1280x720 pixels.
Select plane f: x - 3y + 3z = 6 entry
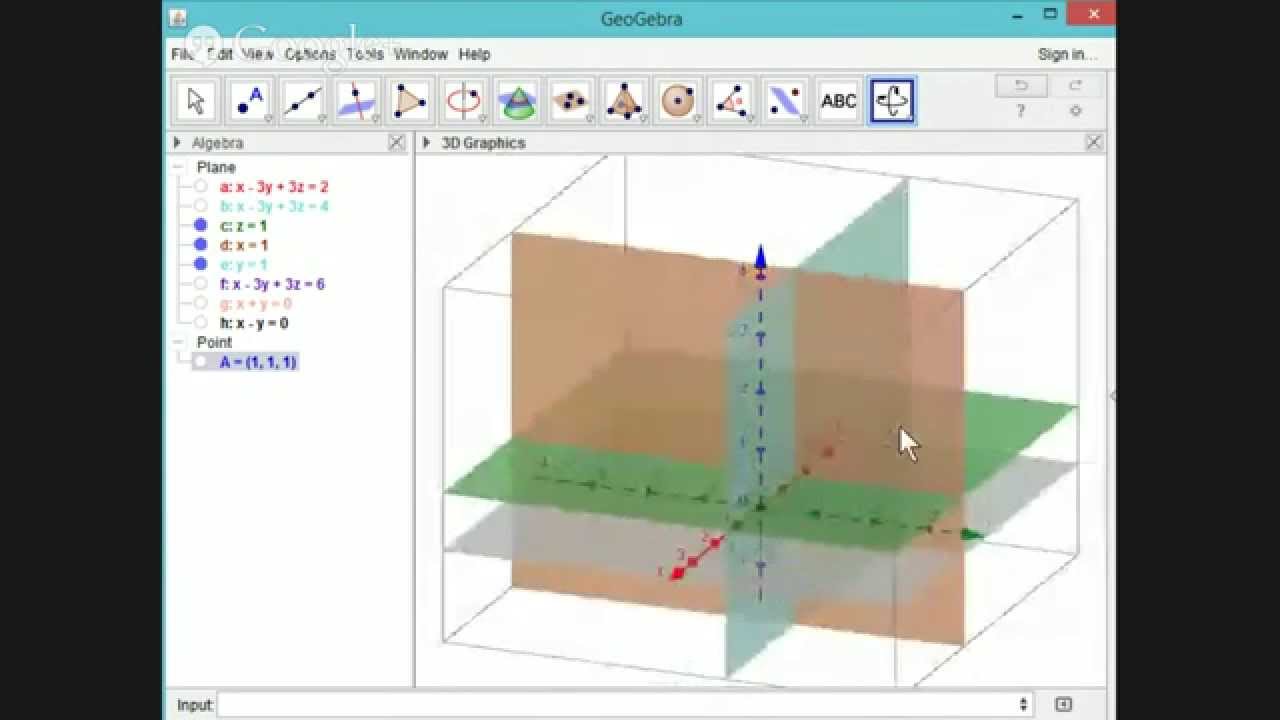[272, 284]
